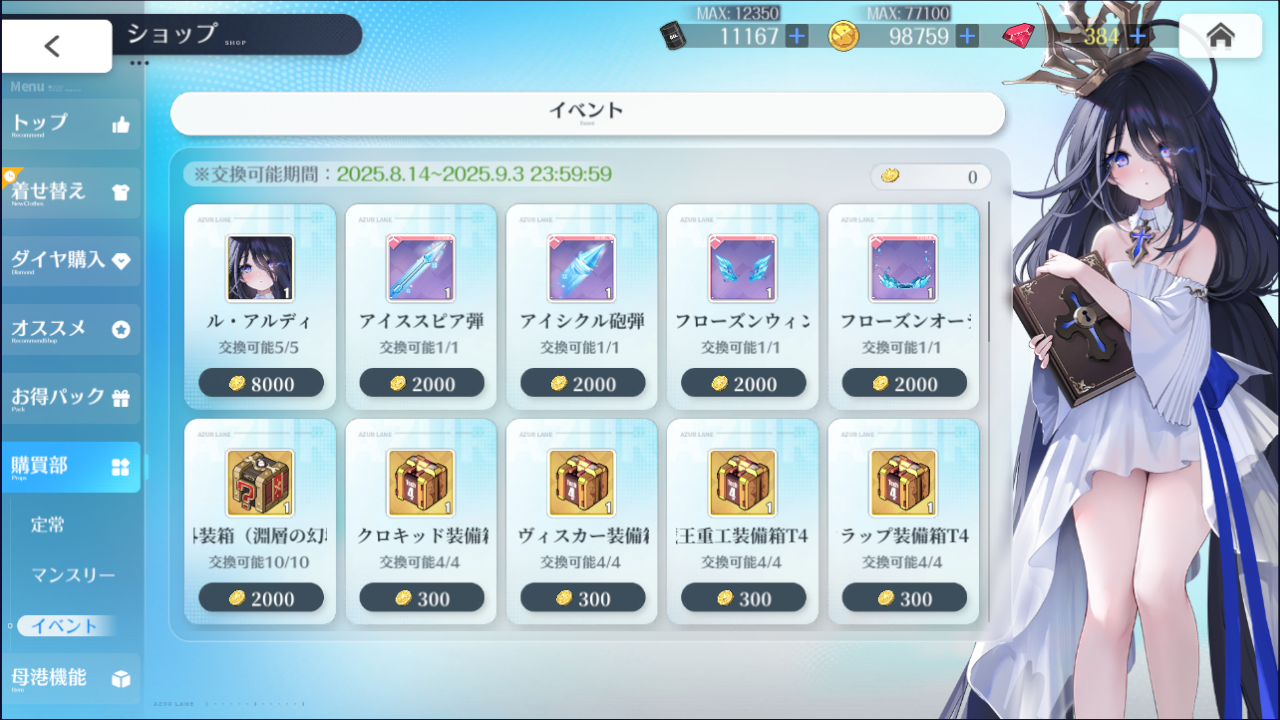Open the ダイヤ購入 diamond purchase tab
Image resolution: width=1280 pixels, height=720 pixels.
click(70, 260)
